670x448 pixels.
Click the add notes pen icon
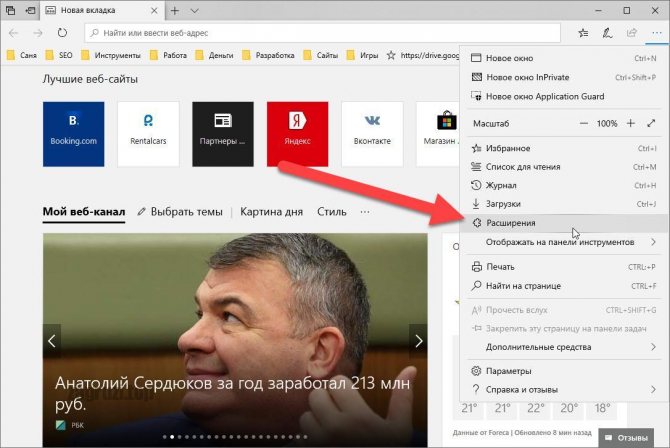click(x=607, y=33)
